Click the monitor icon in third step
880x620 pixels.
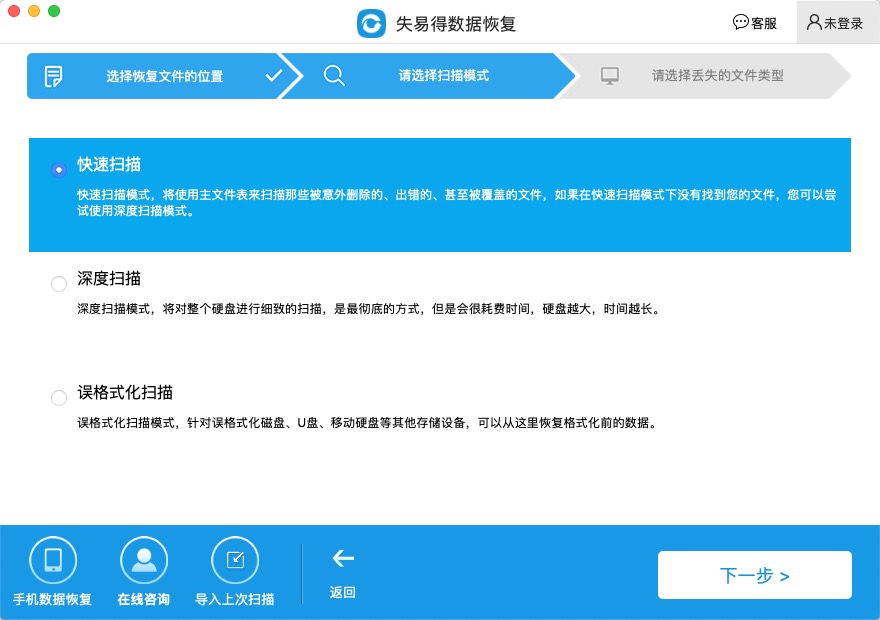[x=609, y=76]
